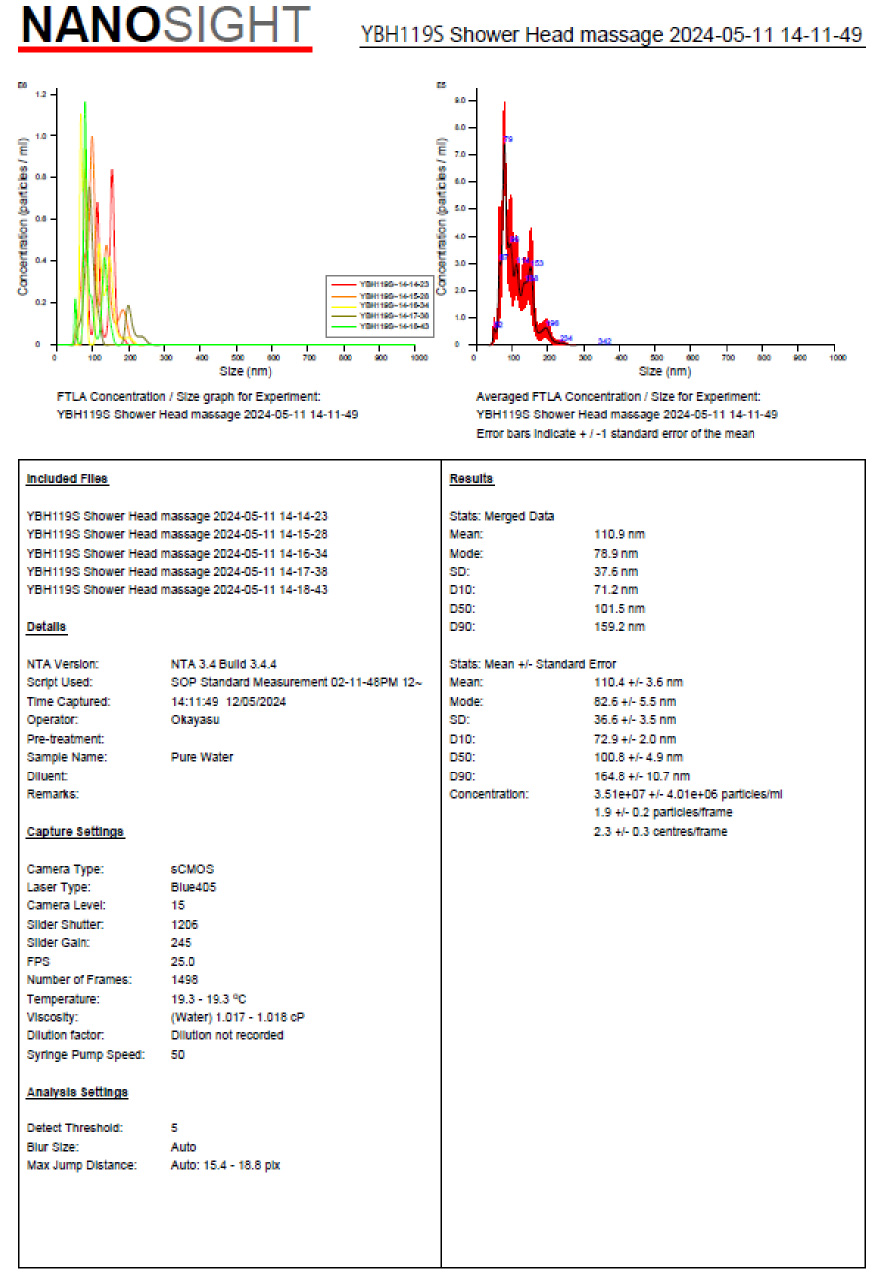The height and width of the screenshot is (1287, 891).
Task: Click the 'Included Files' heading
Action: pyautogui.click(x=67, y=480)
